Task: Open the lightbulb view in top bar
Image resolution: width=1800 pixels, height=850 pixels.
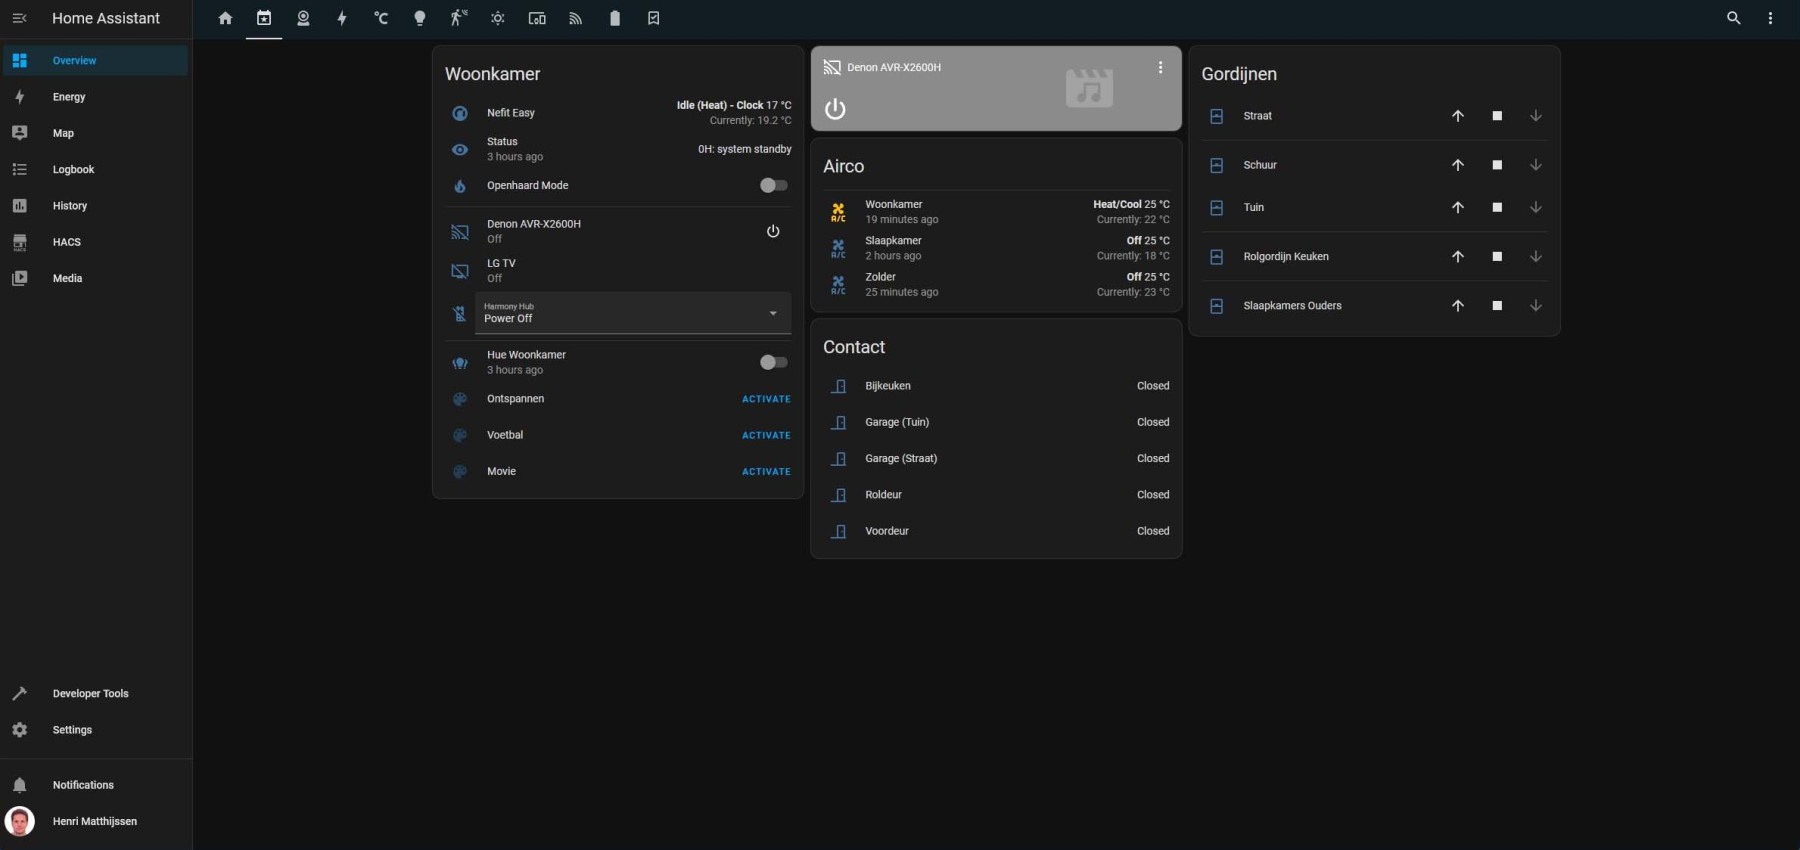Action: 420,18
